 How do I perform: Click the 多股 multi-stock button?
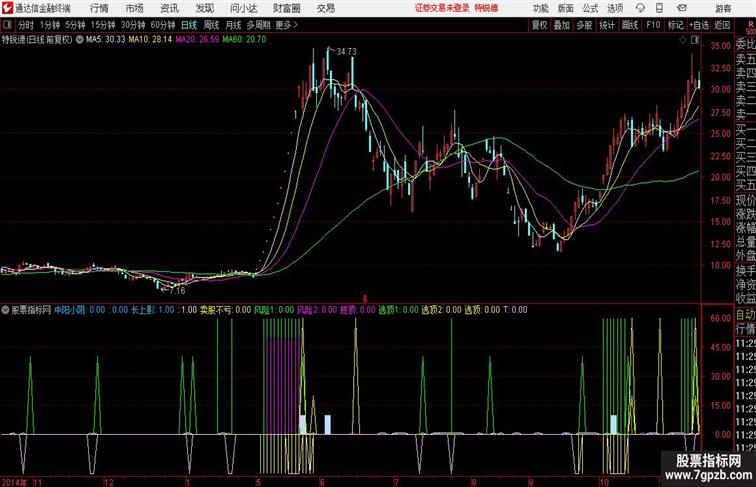point(584,25)
